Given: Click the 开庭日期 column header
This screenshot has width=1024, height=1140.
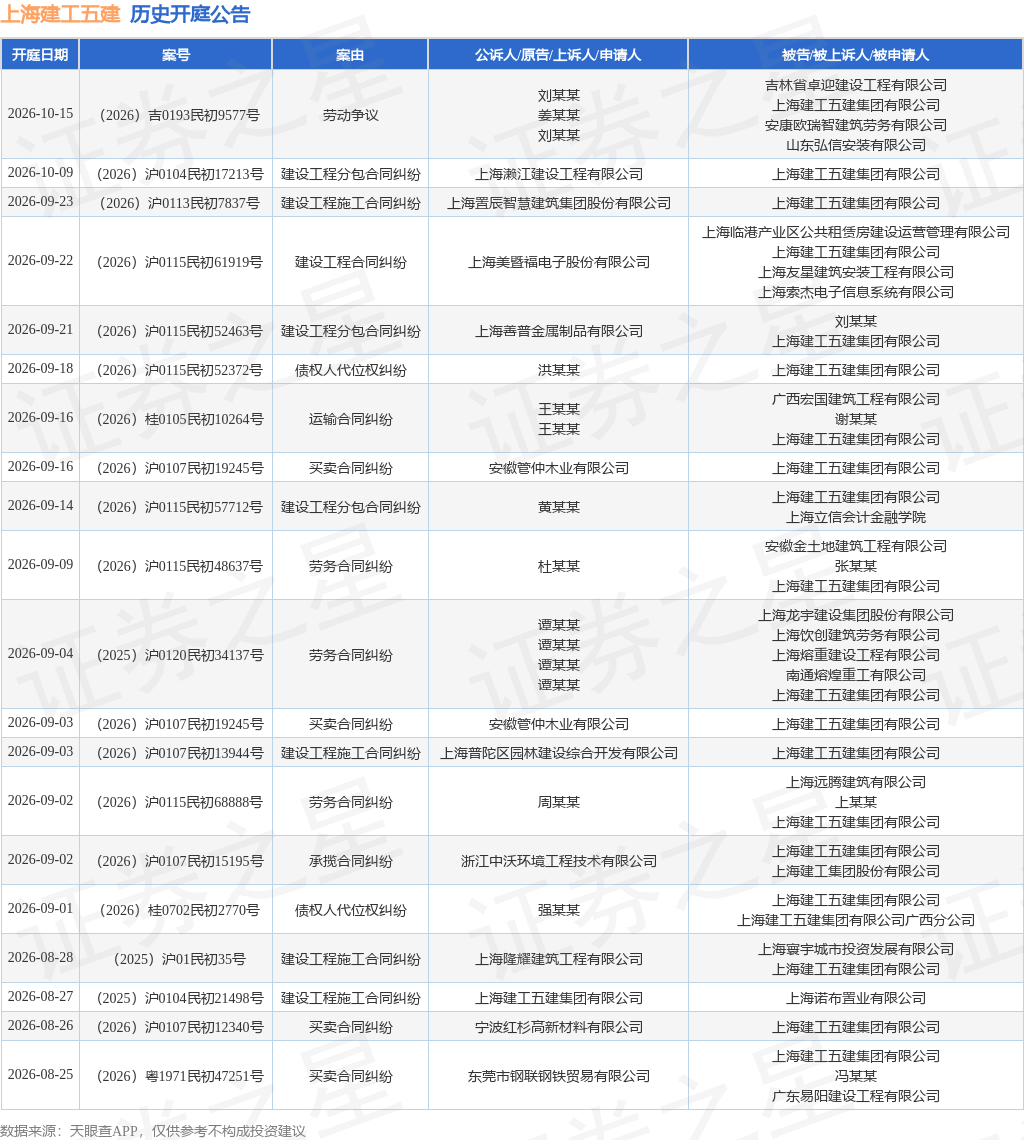Looking at the screenshot, I should click(40, 55).
